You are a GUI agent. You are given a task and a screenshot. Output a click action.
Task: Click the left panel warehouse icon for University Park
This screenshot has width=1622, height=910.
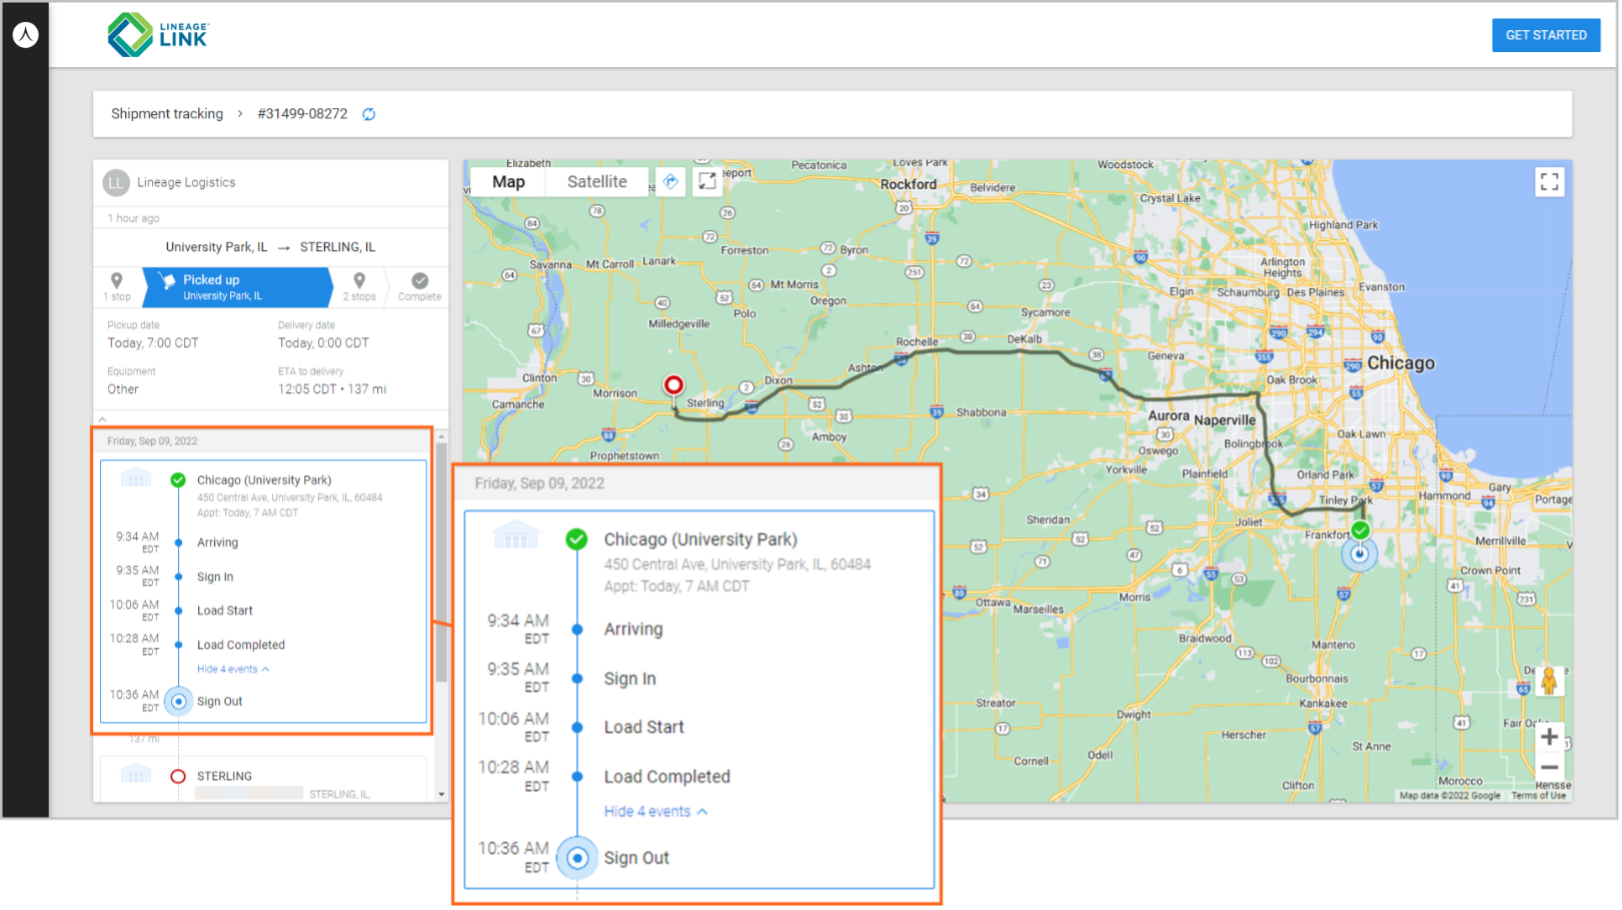point(136,478)
